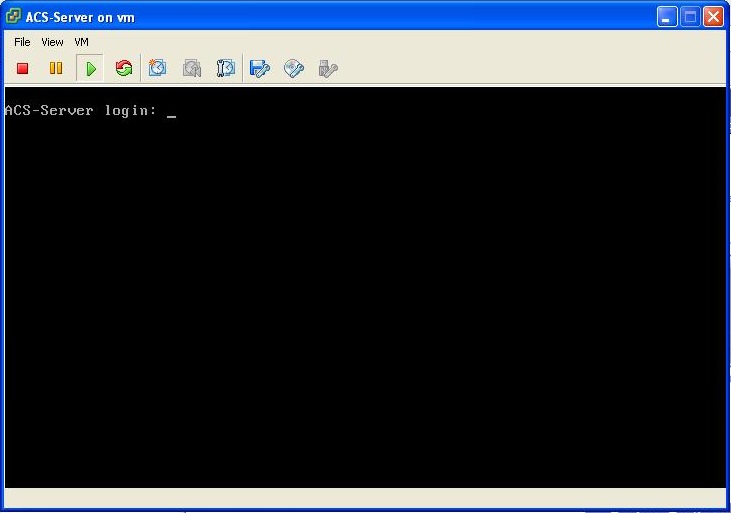This screenshot has height=513, width=731.
Task: Reset the virtual machine
Action: click(124, 68)
